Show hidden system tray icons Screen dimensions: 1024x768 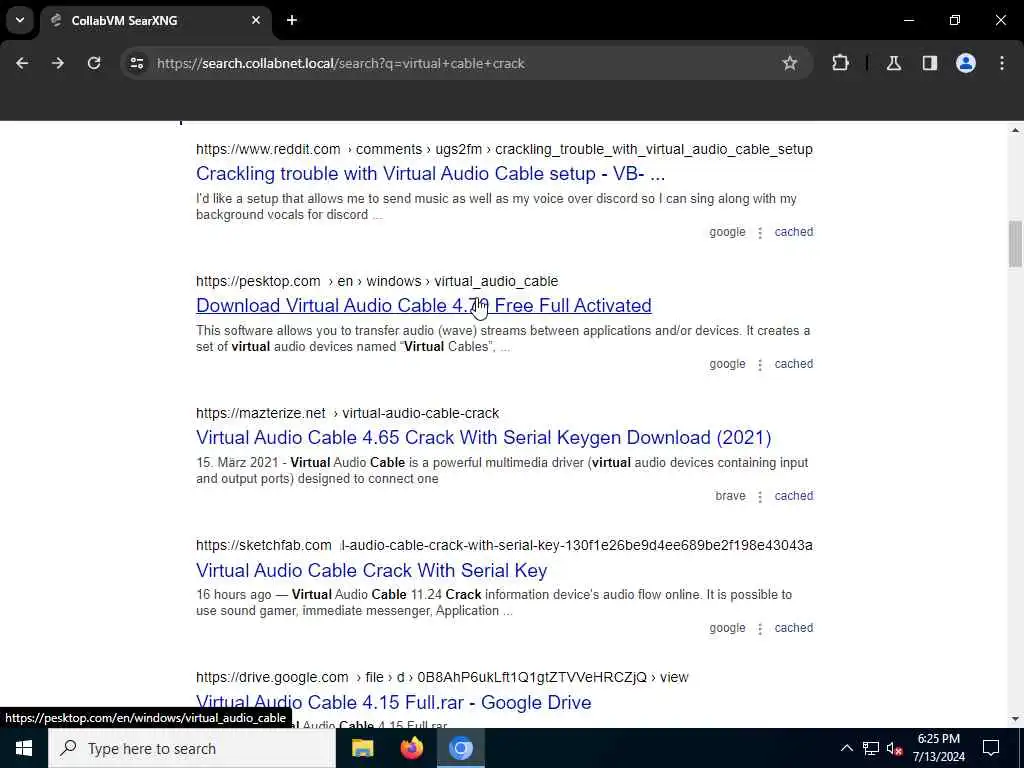pyautogui.click(x=846, y=748)
